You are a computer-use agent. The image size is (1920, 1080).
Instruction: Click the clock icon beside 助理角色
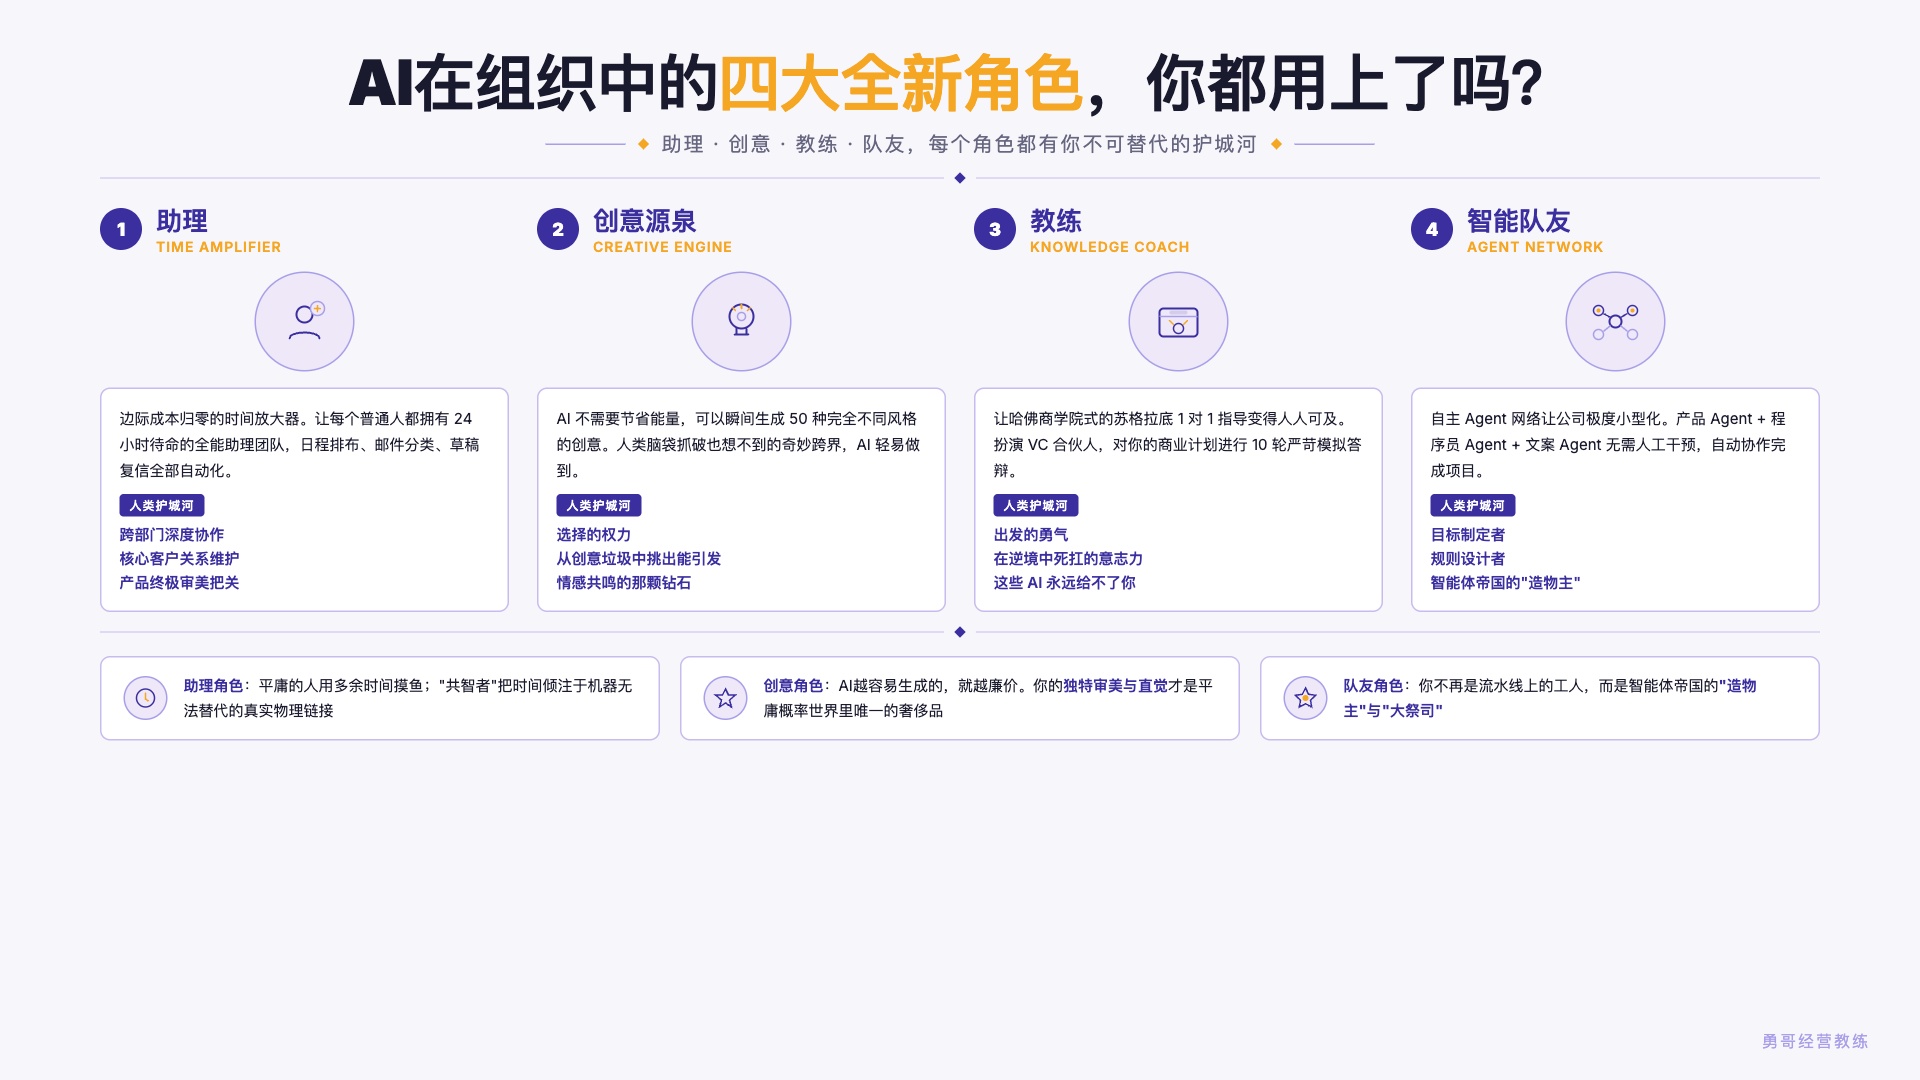(145, 698)
